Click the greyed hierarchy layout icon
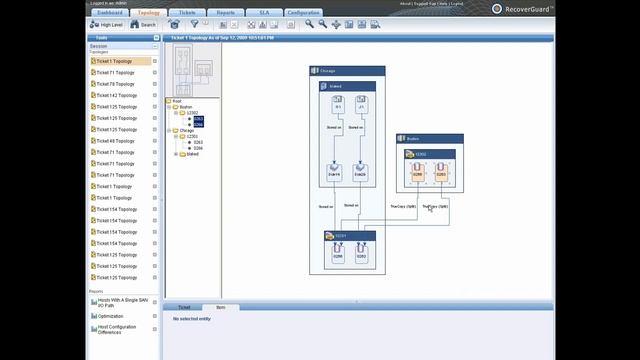 coord(262,24)
